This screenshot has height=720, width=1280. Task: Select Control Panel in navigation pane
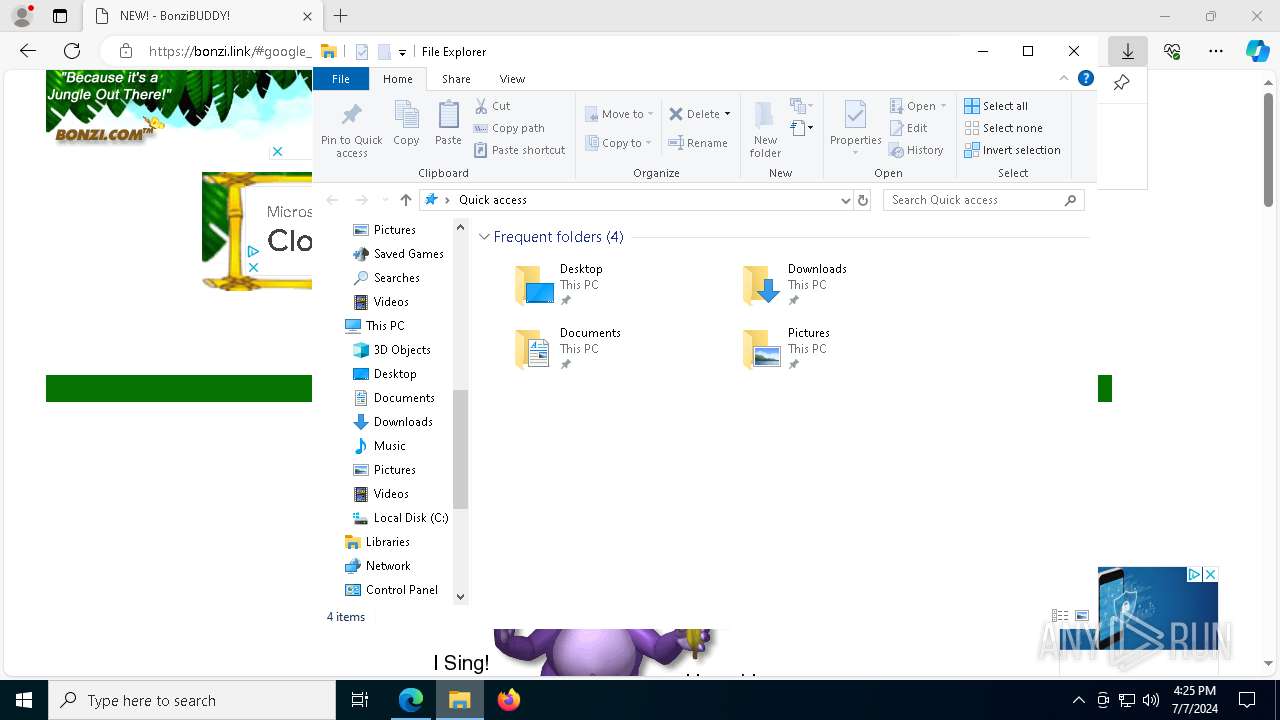[391, 590]
